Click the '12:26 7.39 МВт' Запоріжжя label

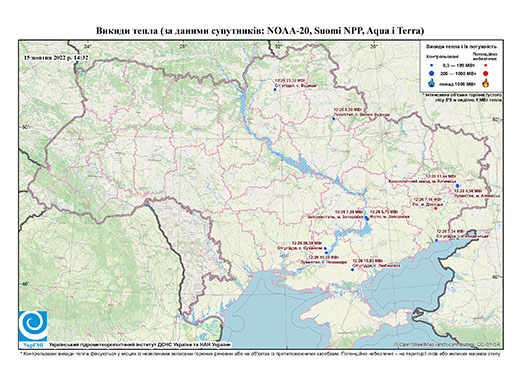point(348,211)
